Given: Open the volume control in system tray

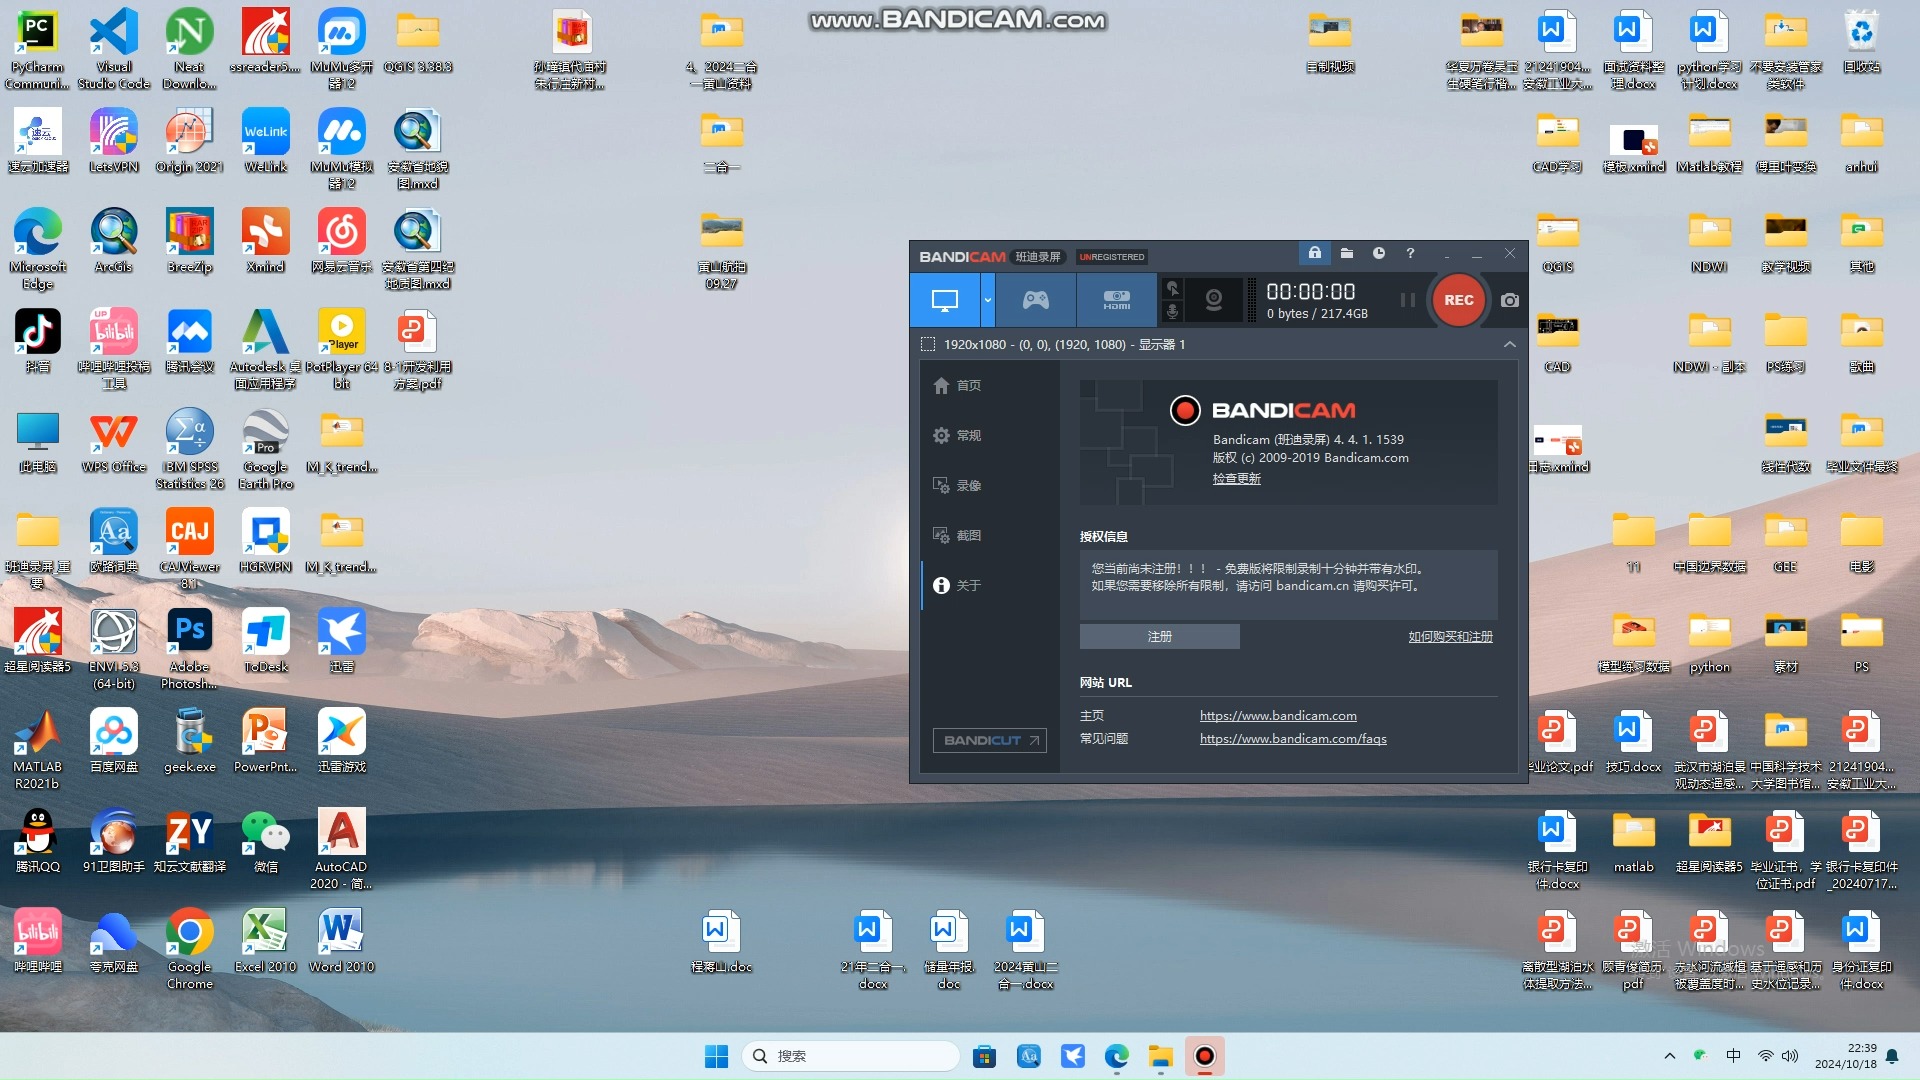Looking at the screenshot, I should [x=1790, y=1056].
